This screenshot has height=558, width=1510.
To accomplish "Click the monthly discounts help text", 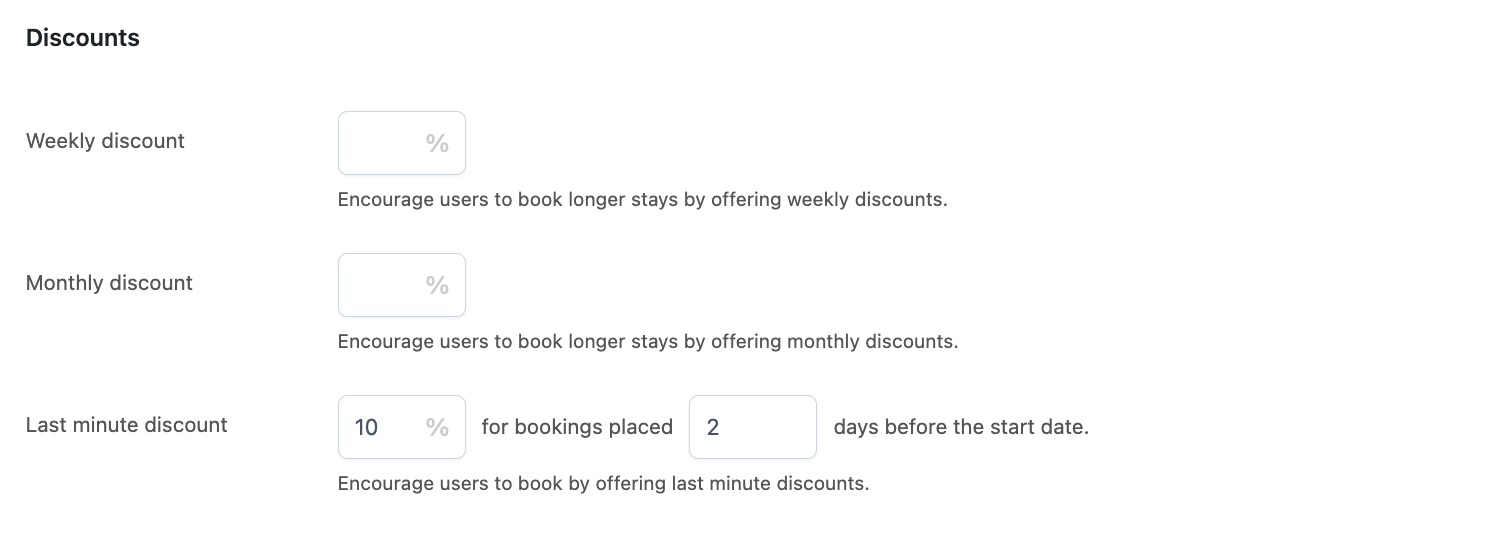I will (648, 341).
